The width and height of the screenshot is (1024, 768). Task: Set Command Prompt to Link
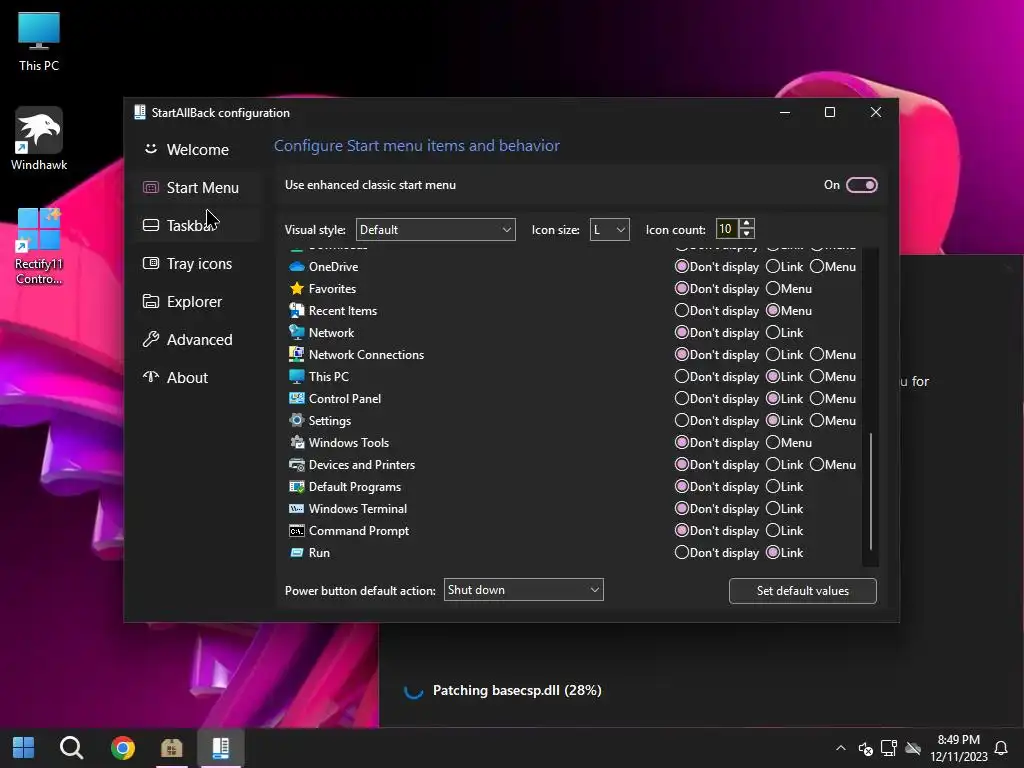coord(785,530)
